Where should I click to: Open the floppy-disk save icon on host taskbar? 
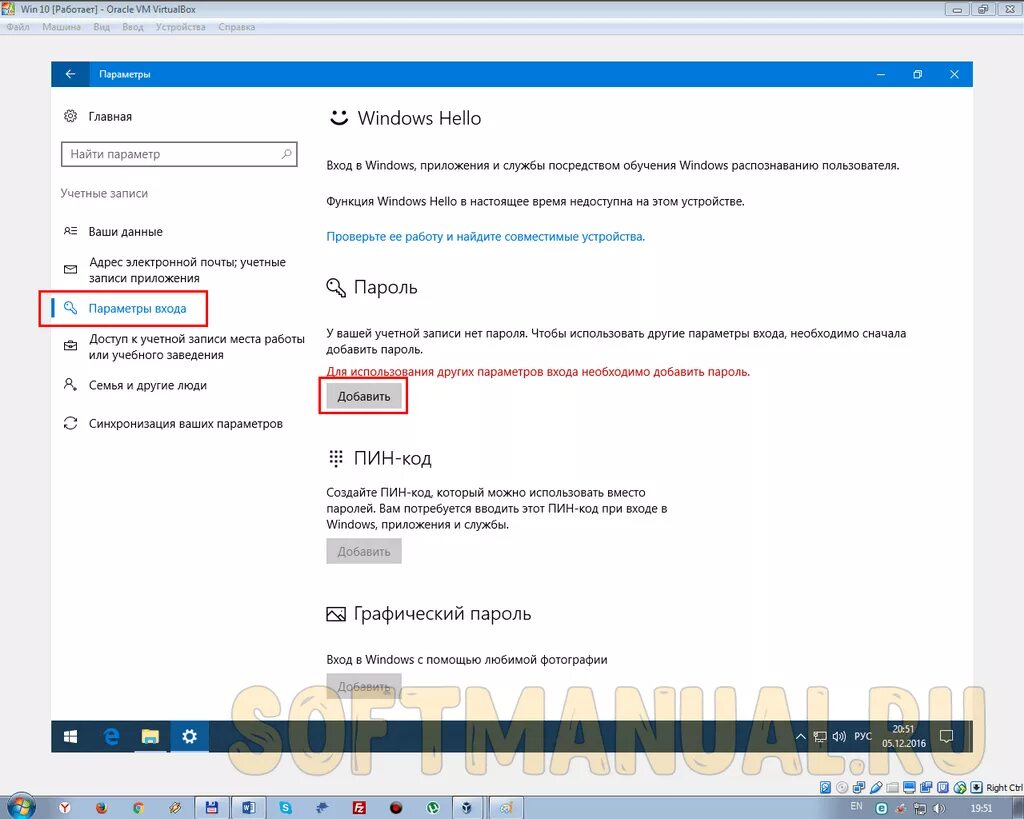[212, 808]
